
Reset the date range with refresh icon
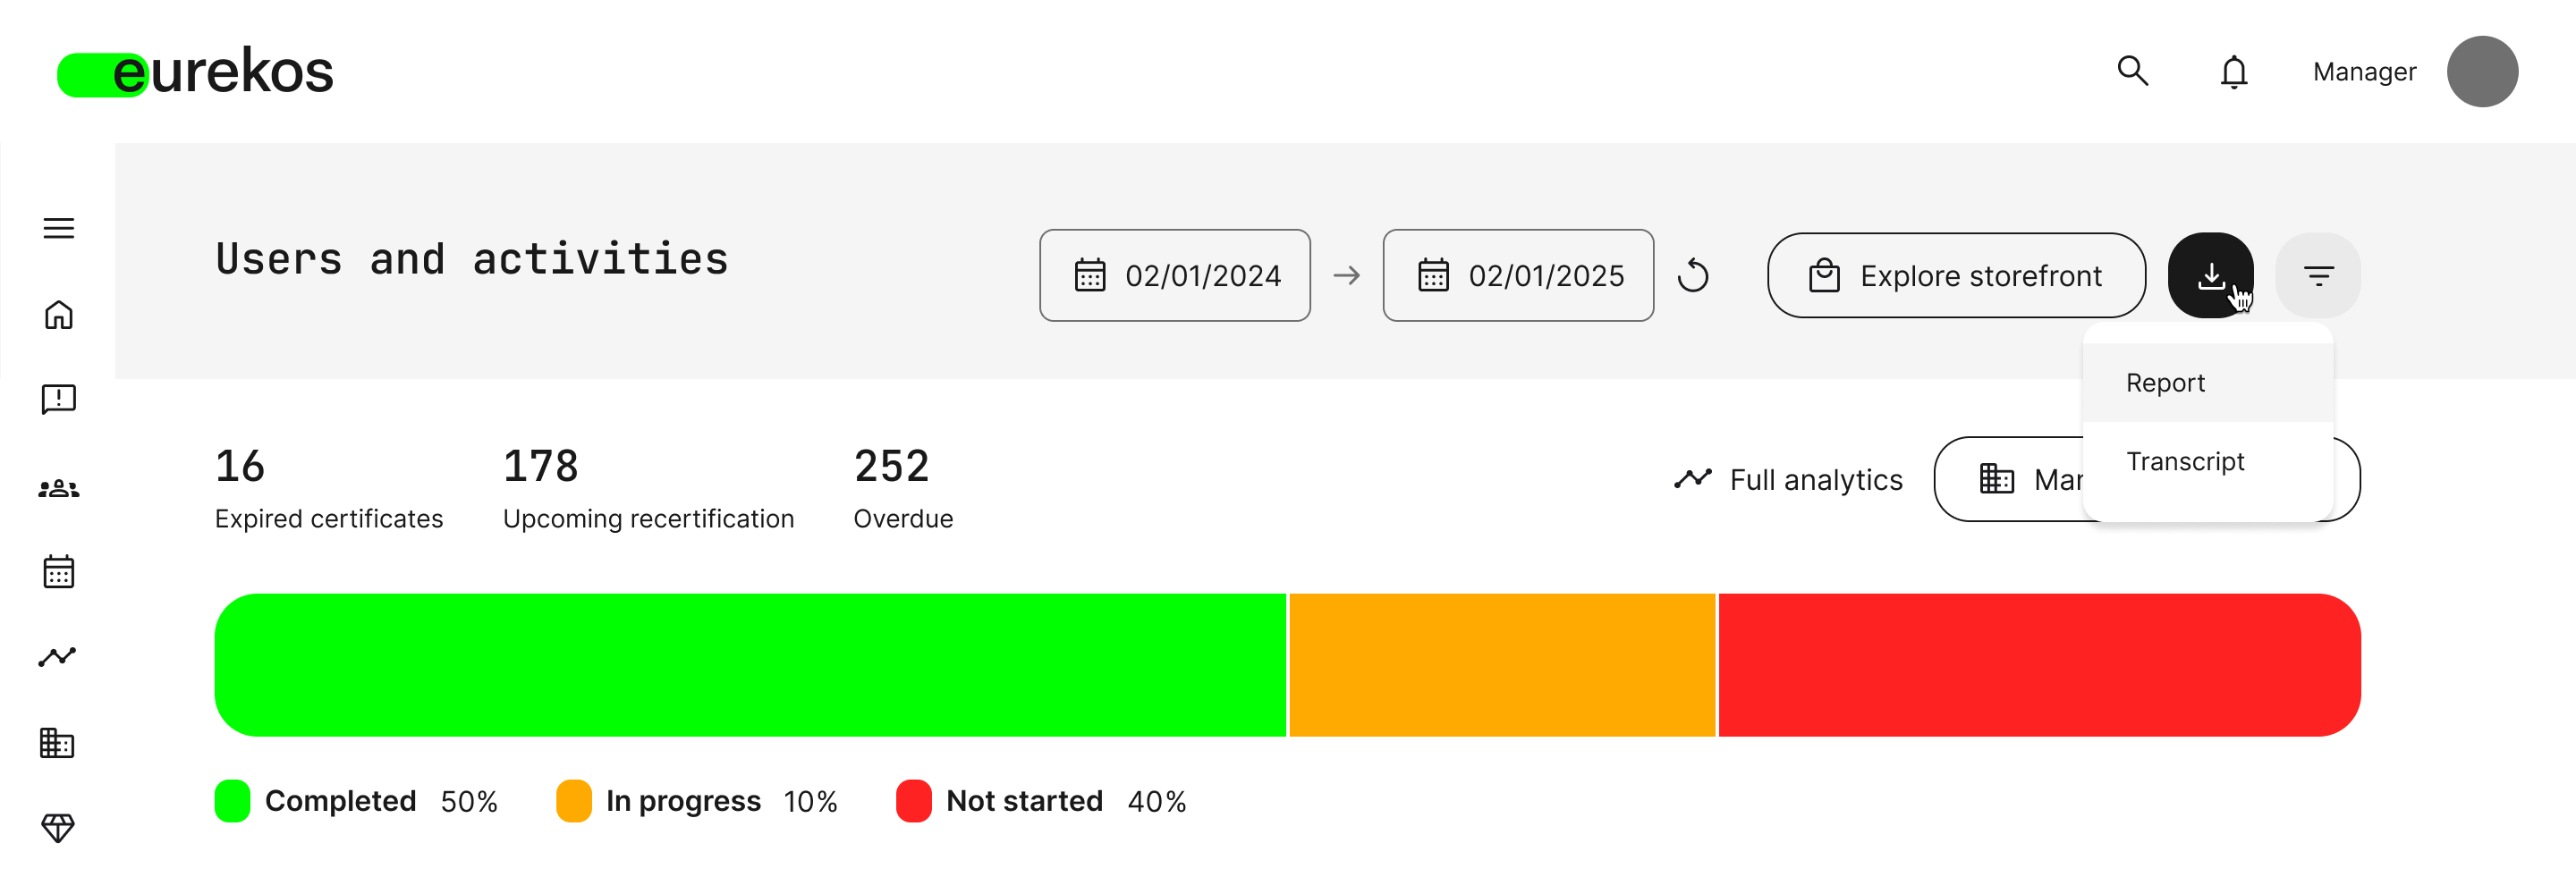[1693, 276]
